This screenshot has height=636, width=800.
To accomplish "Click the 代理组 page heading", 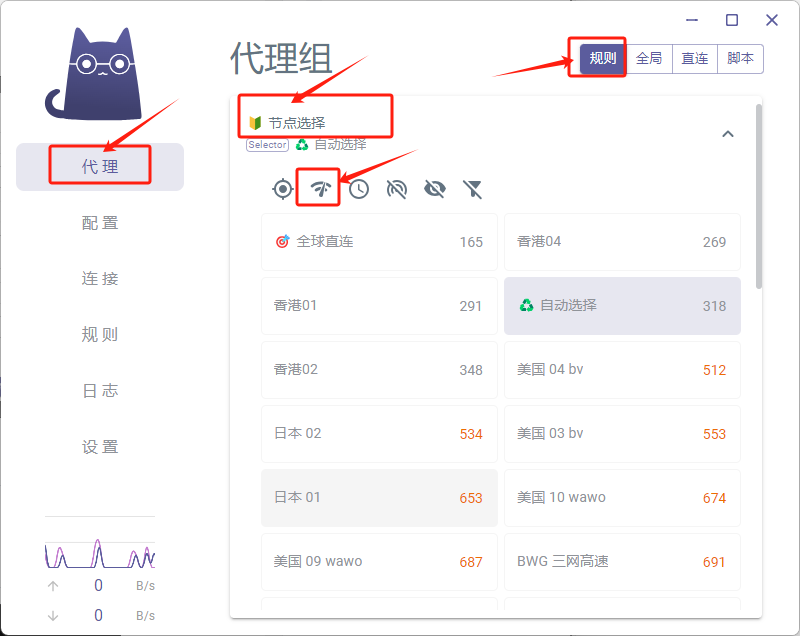I will 282,59.
